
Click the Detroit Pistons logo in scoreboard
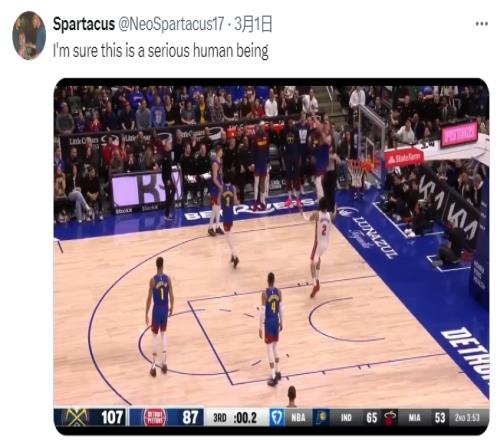pos(154,417)
